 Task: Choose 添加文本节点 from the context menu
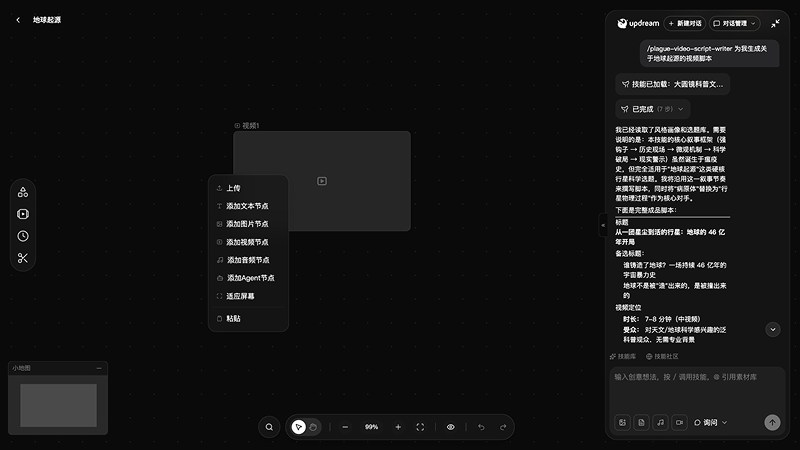point(248,206)
